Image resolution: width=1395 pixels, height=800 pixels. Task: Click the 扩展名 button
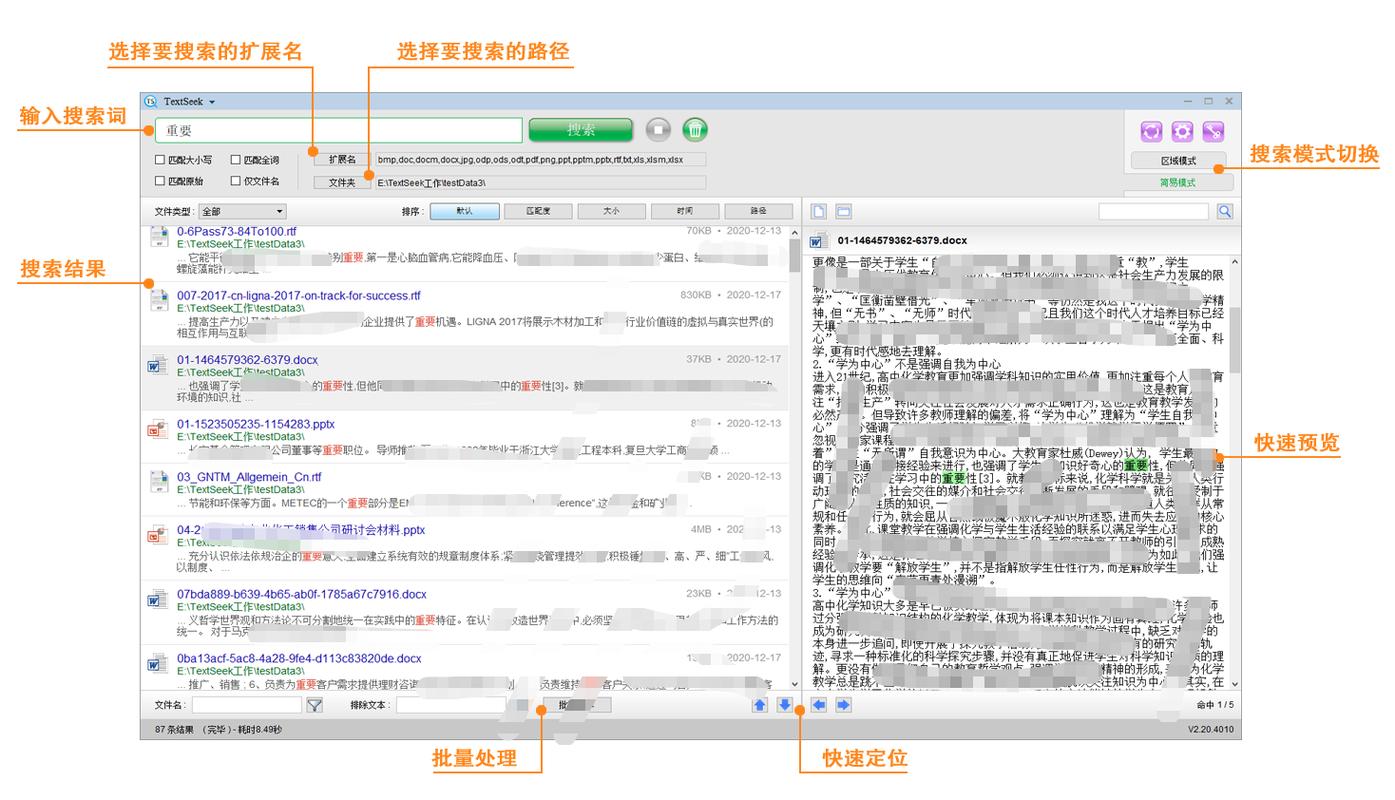(x=342, y=160)
